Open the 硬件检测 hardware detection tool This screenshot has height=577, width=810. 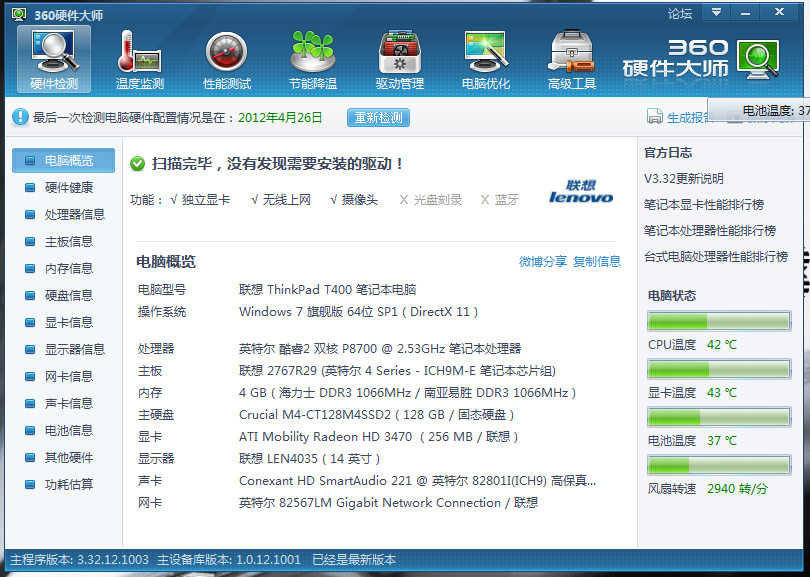tap(54, 59)
